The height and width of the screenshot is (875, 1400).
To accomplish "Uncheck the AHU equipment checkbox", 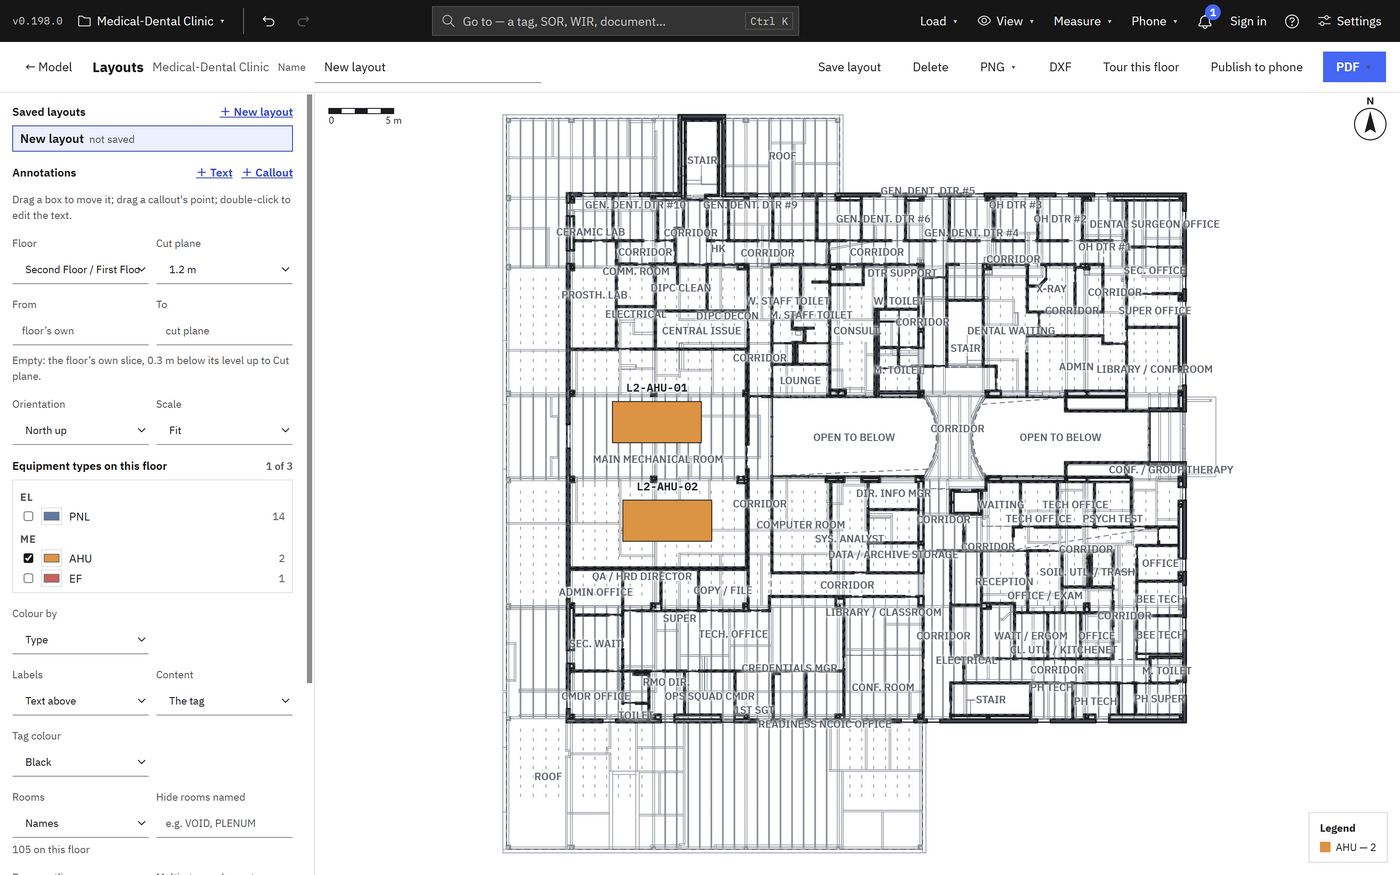I will [x=28, y=558].
